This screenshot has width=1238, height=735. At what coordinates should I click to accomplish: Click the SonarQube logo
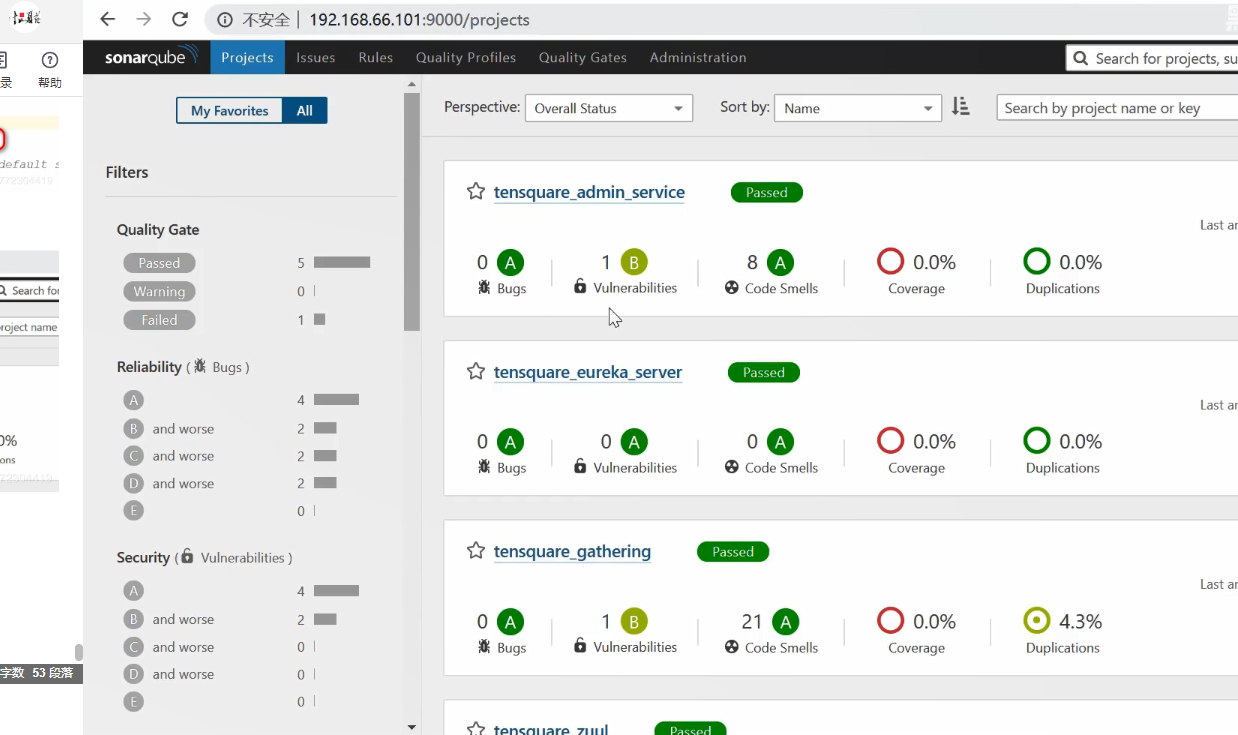pos(151,57)
